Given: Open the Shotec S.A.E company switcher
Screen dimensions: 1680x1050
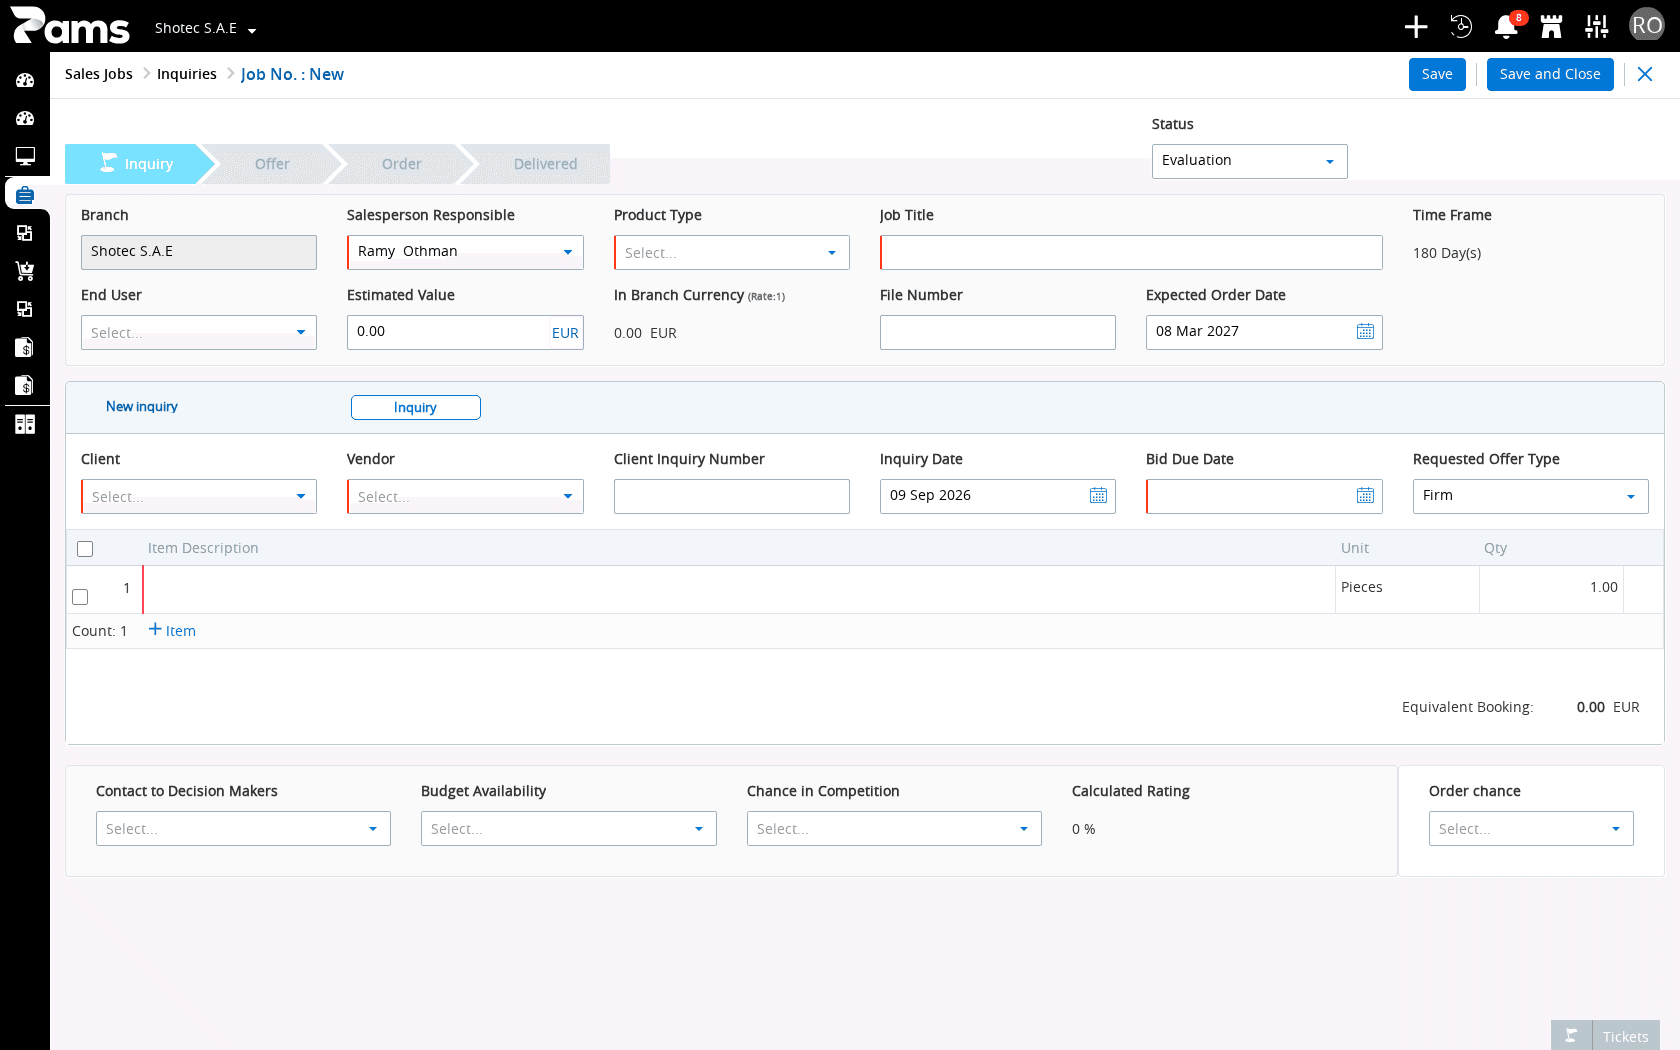Looking at the screenshot, I should point(205,28).
